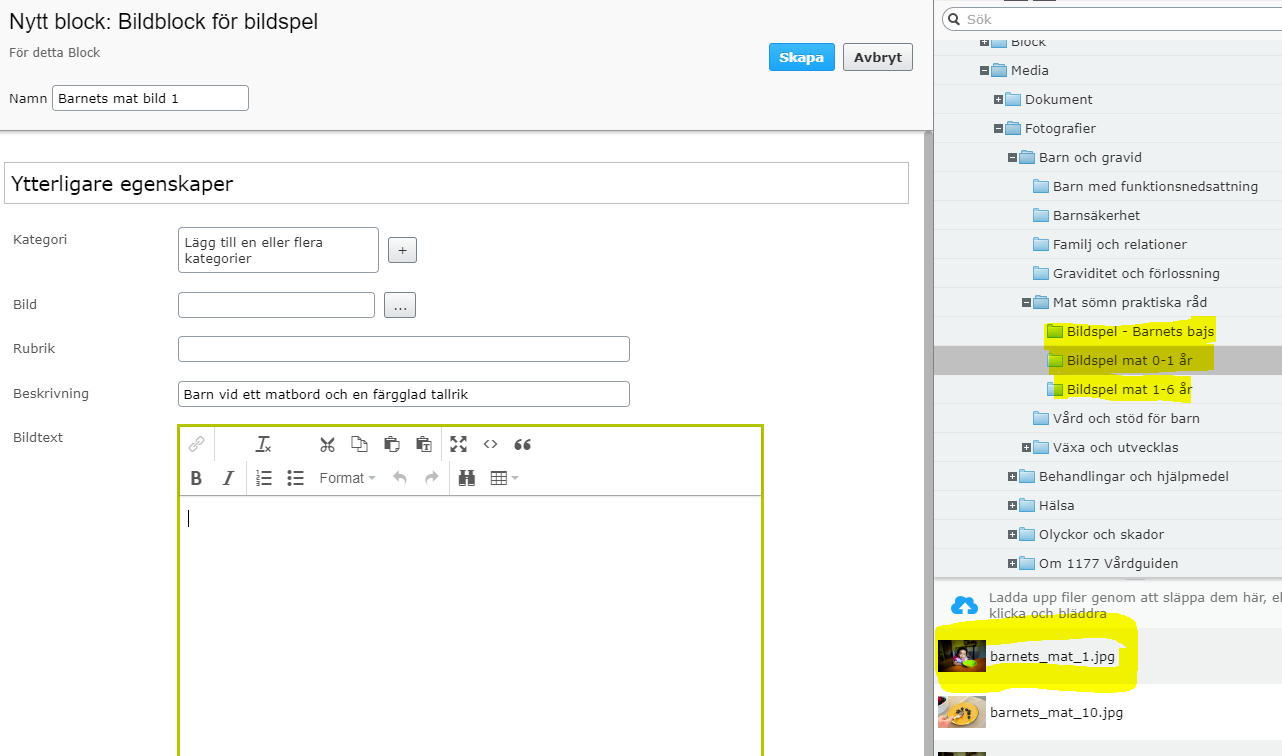1282x756 pixels.
Task: Open source code view icon
Action: pyautogui.click(x=490, y=445)
